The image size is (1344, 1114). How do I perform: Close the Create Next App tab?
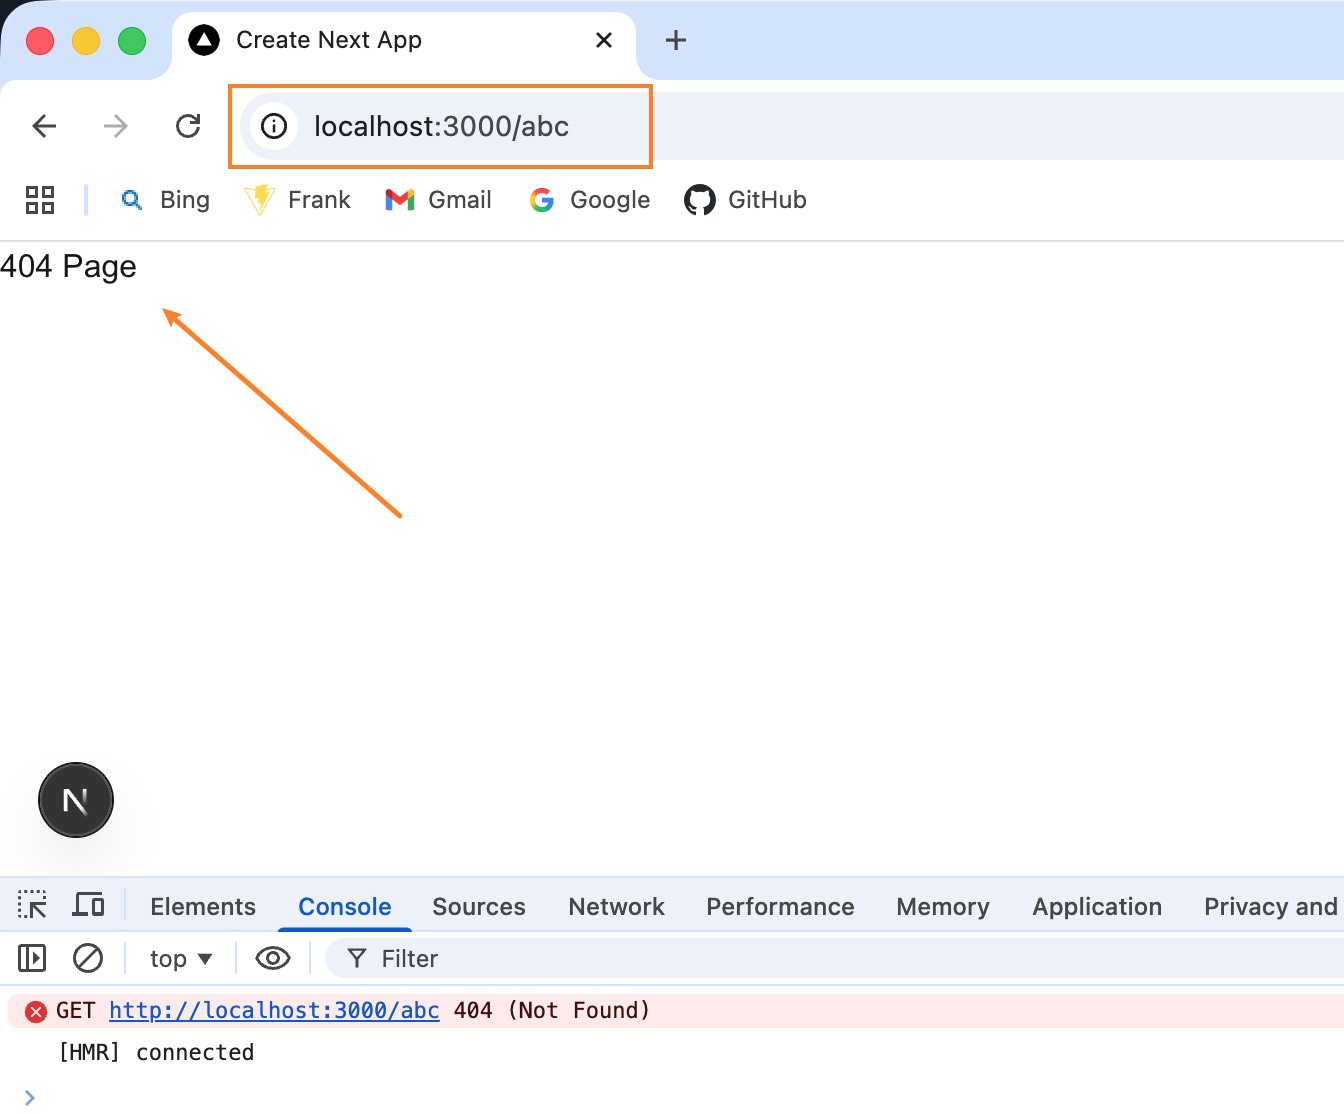[x=604, y=40]
